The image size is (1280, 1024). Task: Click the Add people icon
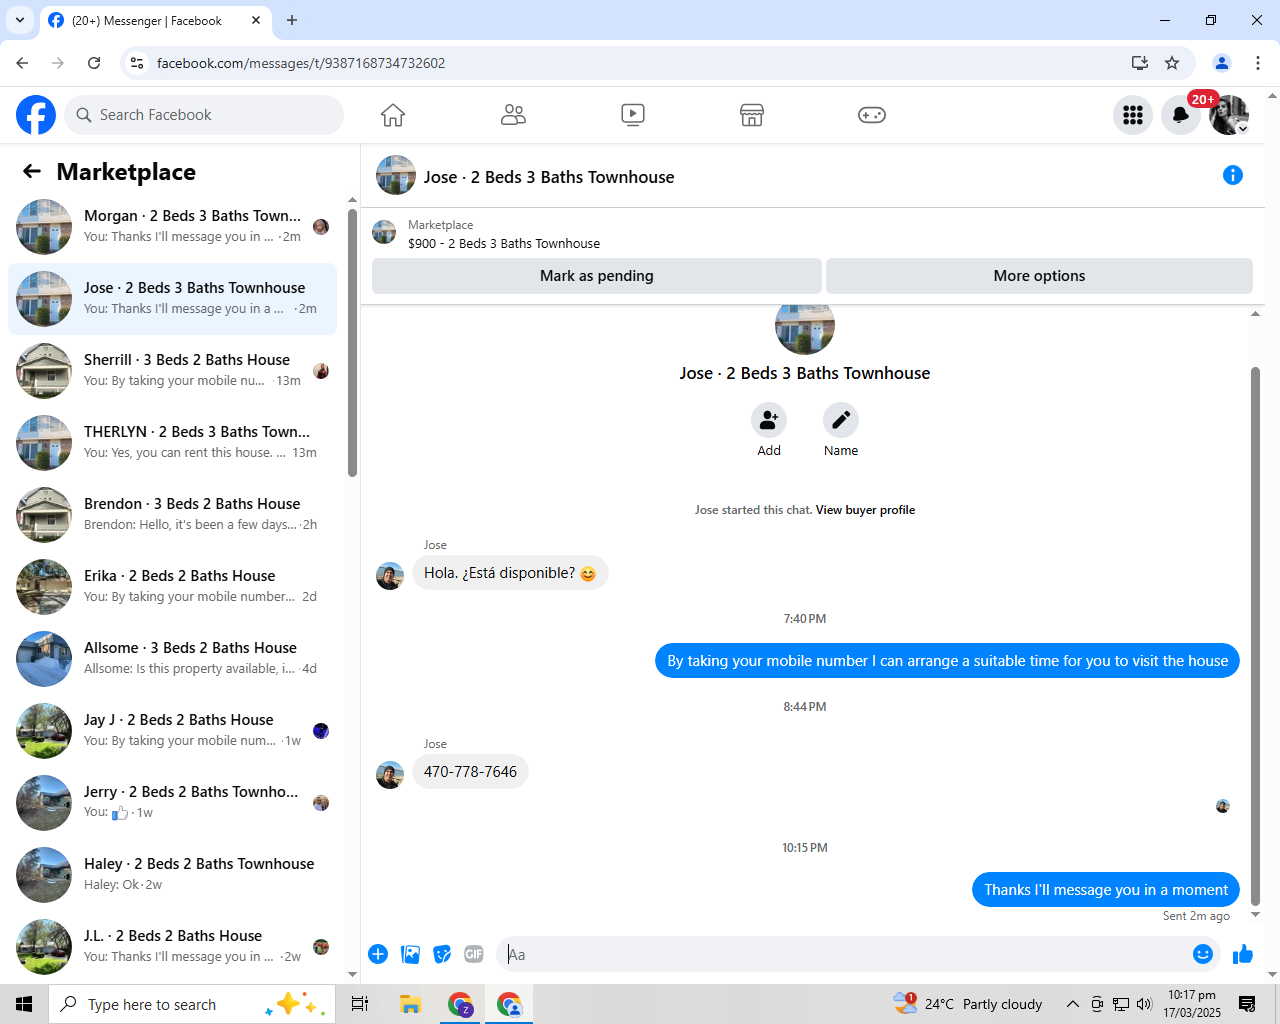[x=769, y=420]
